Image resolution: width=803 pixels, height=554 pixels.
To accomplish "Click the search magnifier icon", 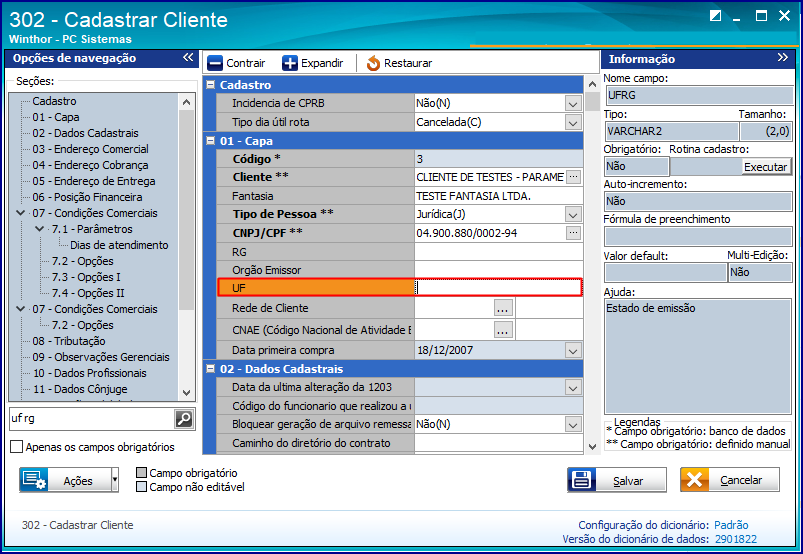I will pos(184,419).
